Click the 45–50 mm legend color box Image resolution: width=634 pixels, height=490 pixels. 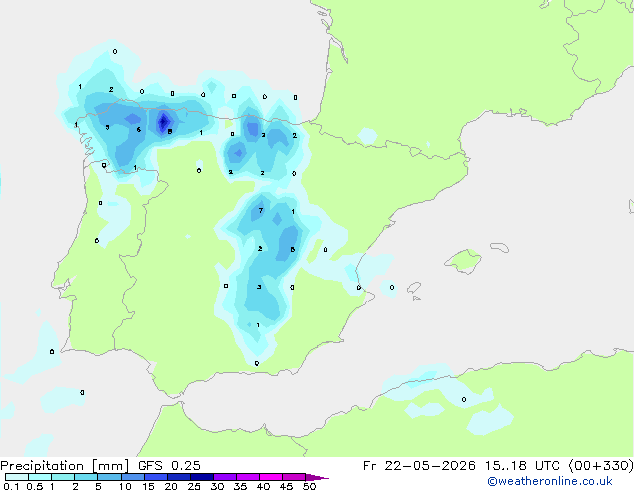click(294, 477)
